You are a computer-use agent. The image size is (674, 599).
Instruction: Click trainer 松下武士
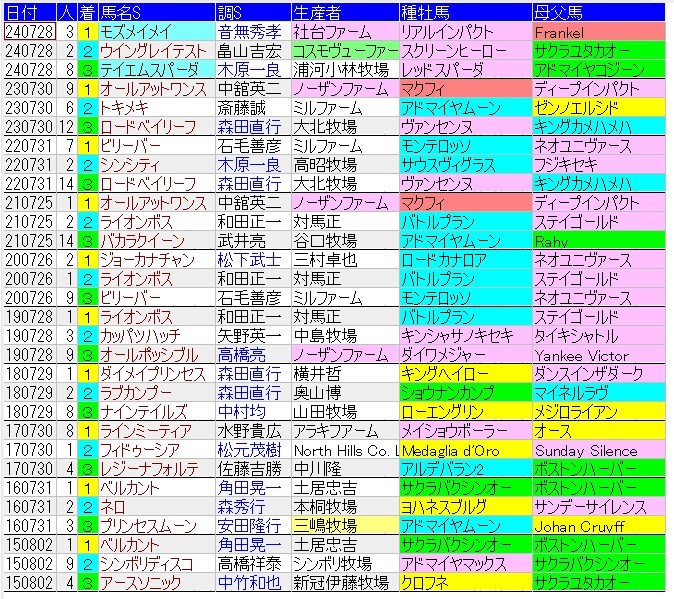point(253,260)
